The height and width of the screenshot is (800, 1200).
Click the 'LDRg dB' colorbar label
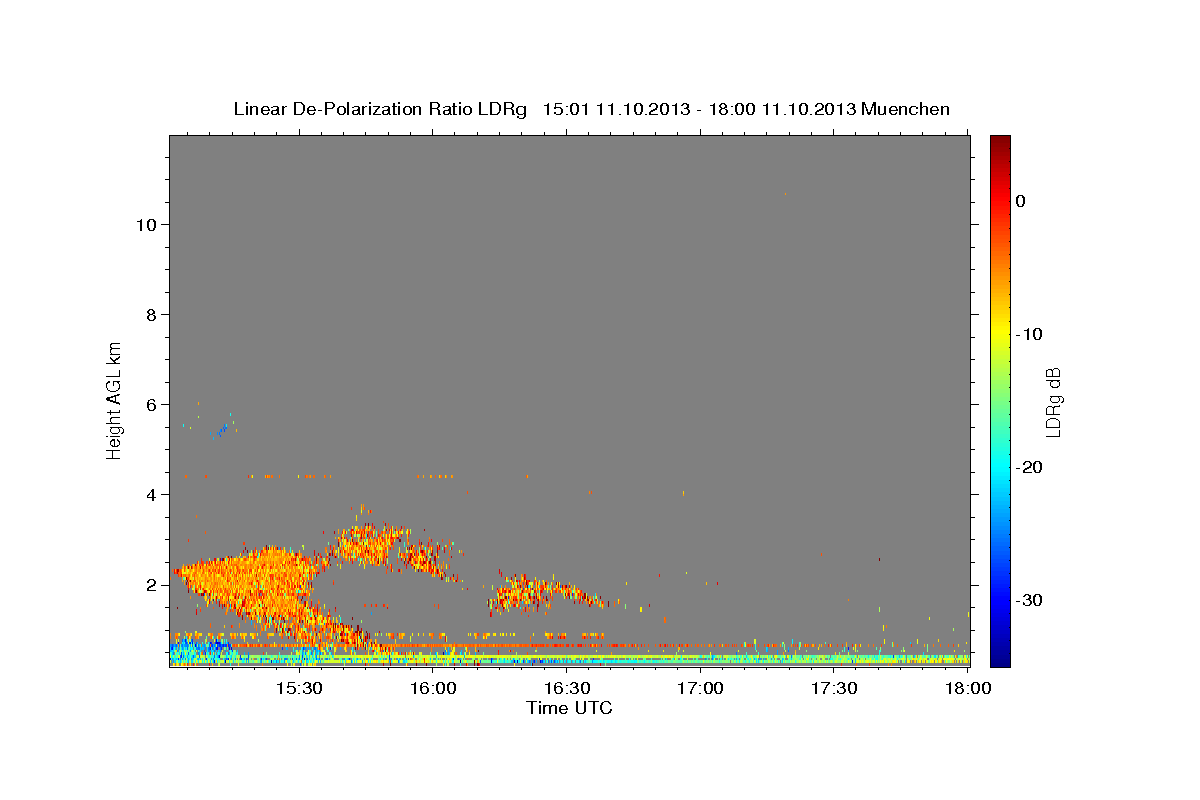(x=1052, y=402)
